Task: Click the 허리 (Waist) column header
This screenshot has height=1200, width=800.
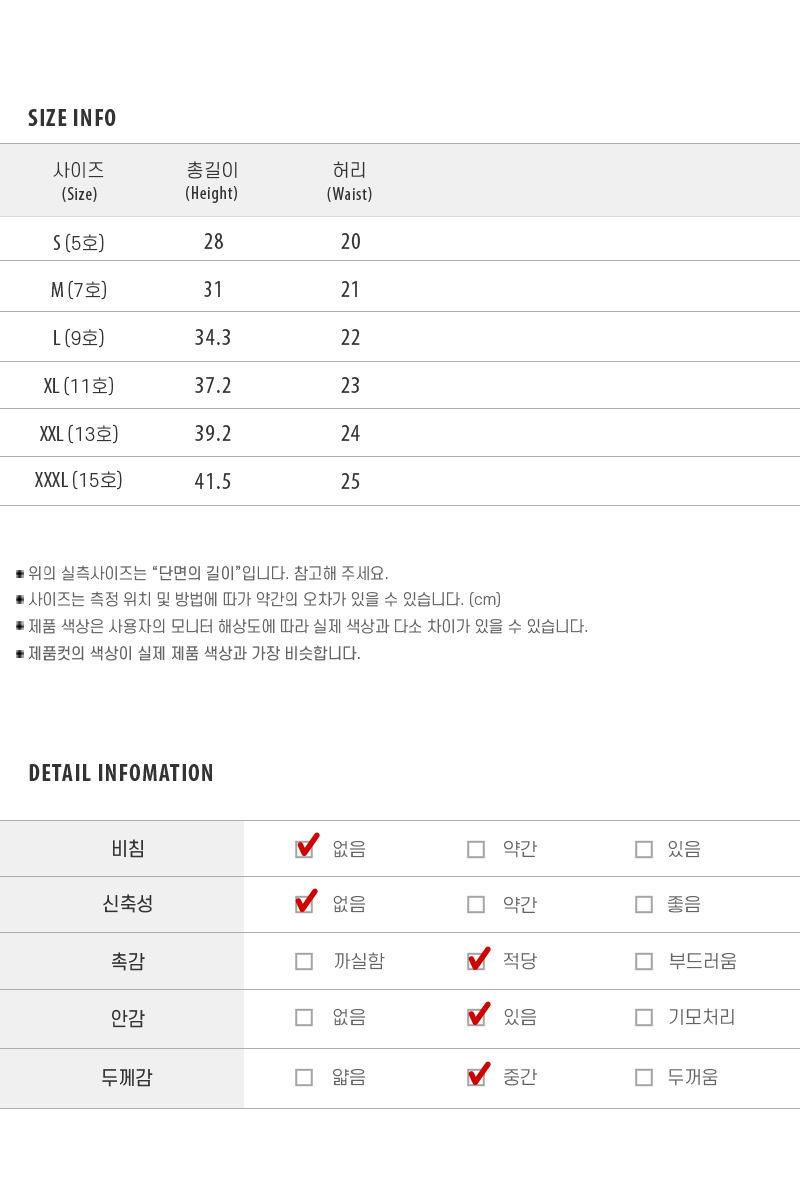Action: click(349, 181)
